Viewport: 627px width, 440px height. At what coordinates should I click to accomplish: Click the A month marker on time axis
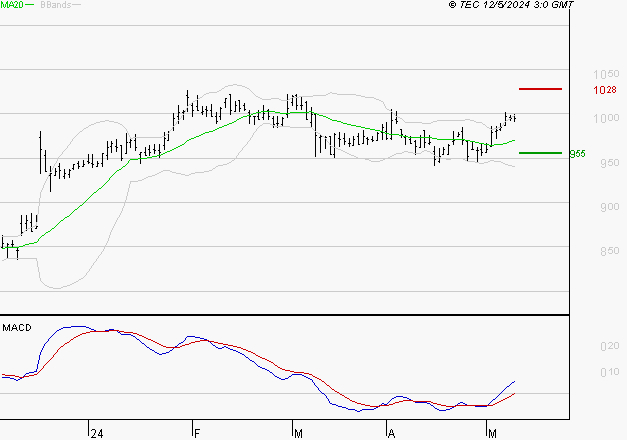click(391, 434)
